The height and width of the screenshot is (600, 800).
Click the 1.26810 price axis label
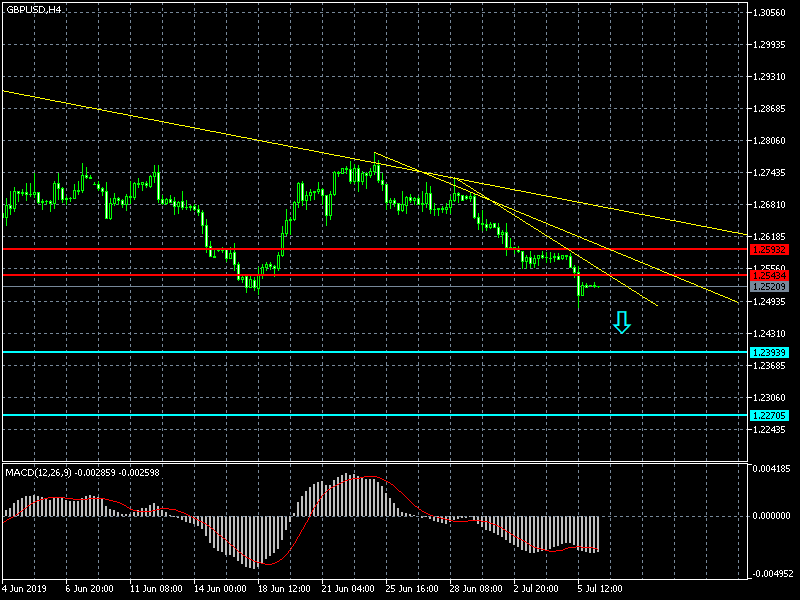tap(769, 205)
